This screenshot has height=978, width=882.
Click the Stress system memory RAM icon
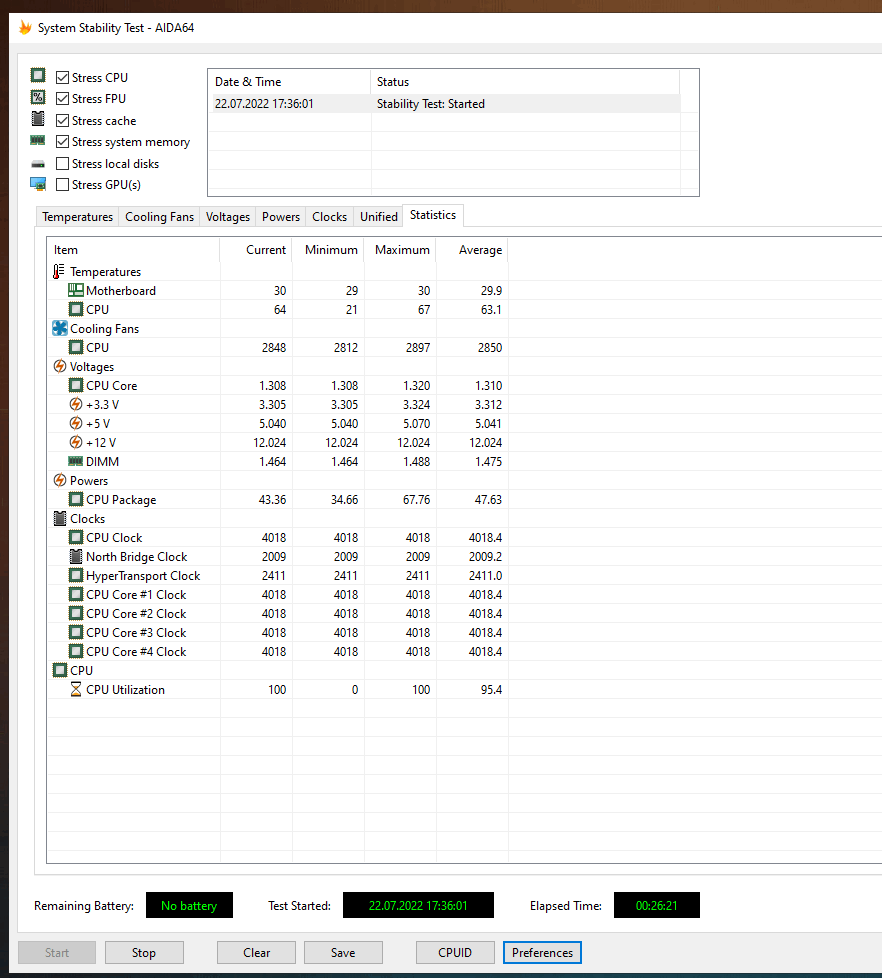38,141
